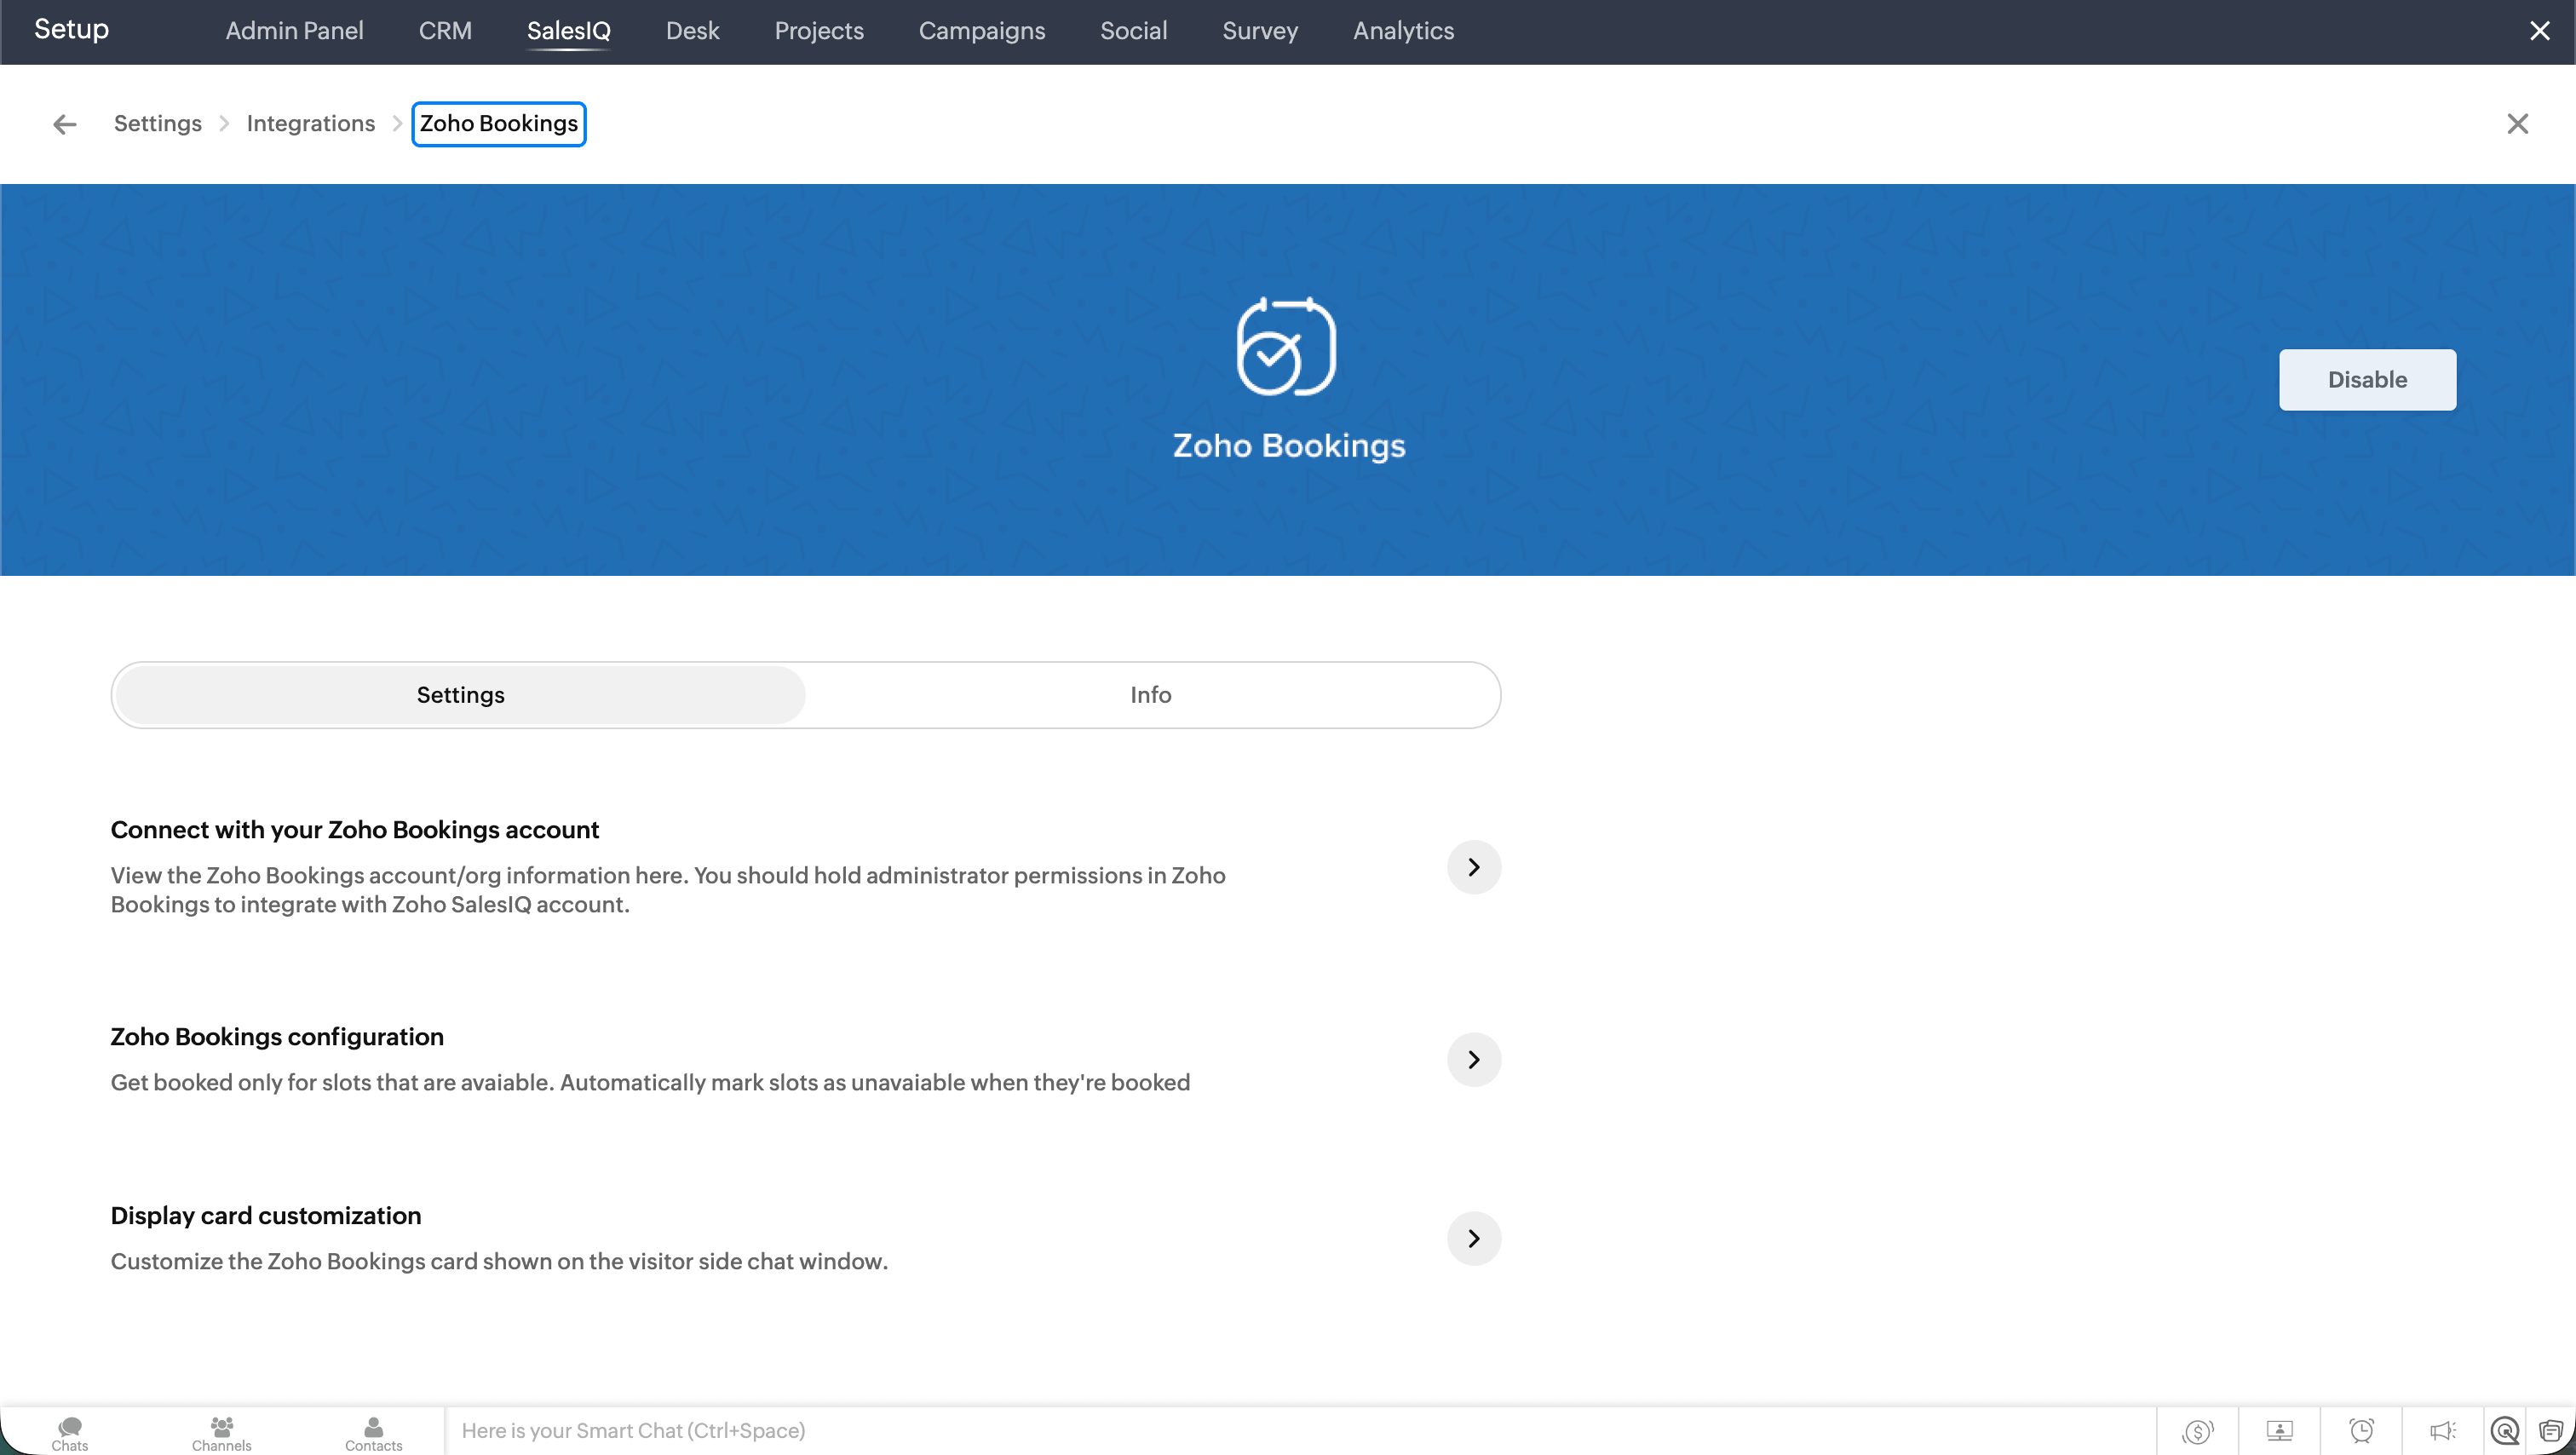This screenshot has height=1455, width=2576.
Task: Go to Integrations breadcrumb link
Action: tap(311, 124)
